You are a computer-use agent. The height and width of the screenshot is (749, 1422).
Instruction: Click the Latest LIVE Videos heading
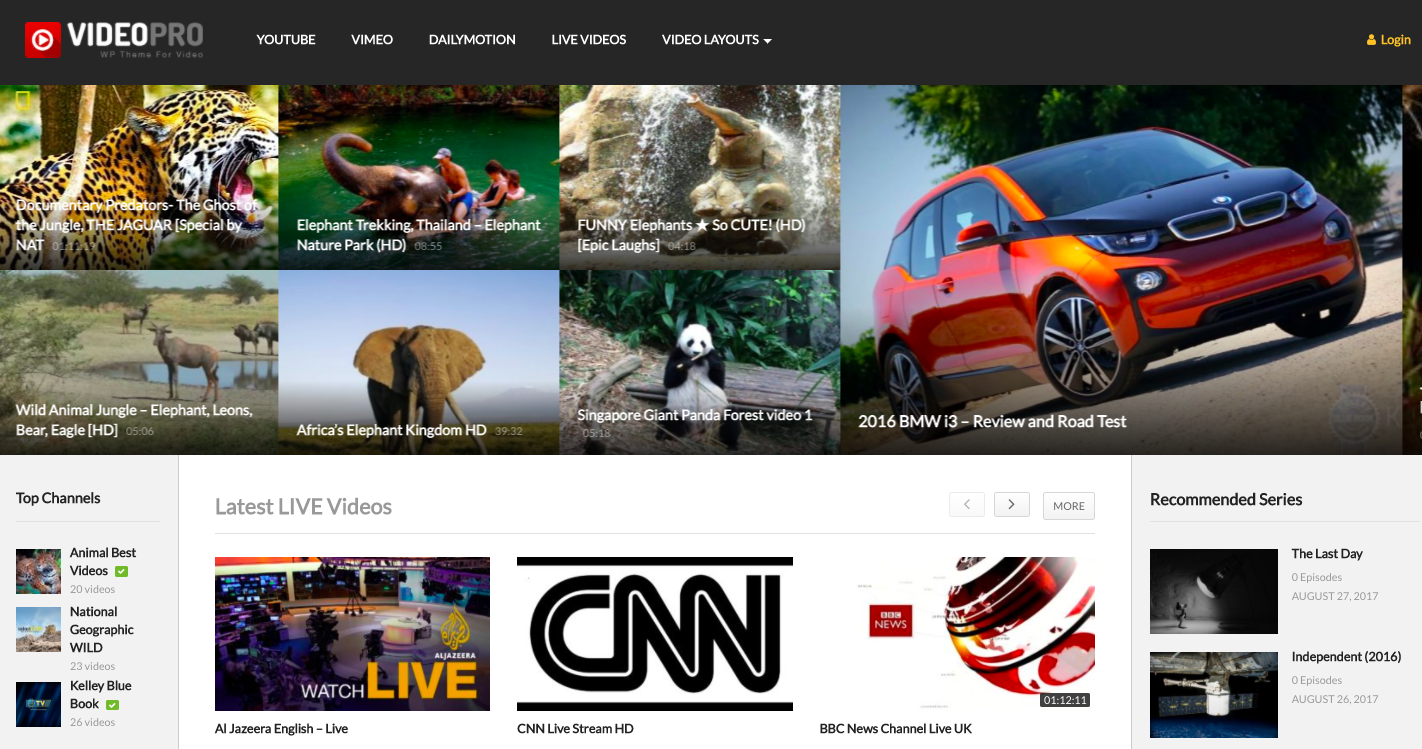303,506
